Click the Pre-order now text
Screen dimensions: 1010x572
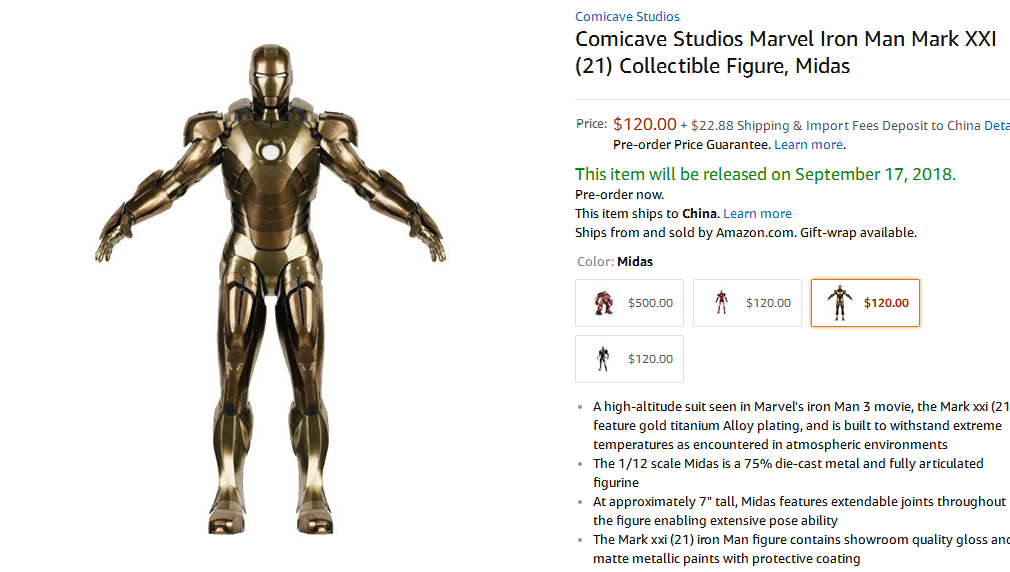[x=619, y=194]
